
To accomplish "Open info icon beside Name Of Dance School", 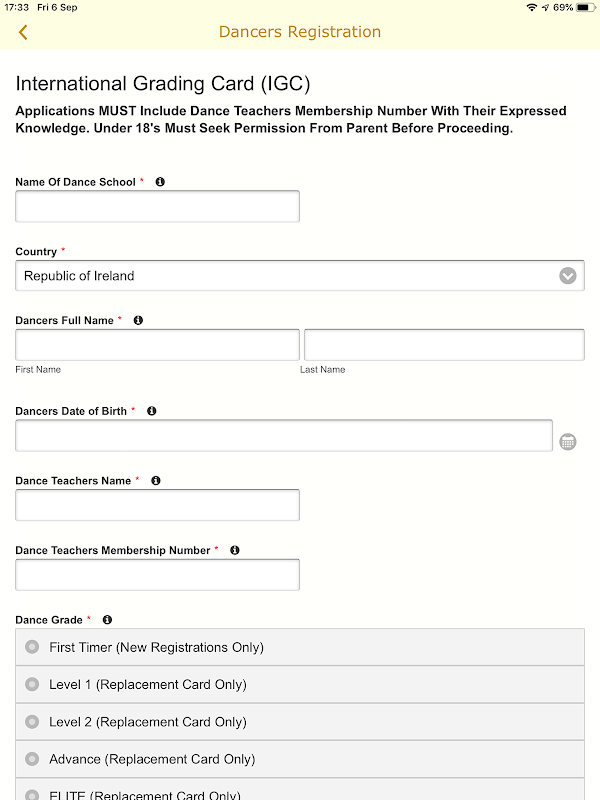I will click(x=160, y=182).
